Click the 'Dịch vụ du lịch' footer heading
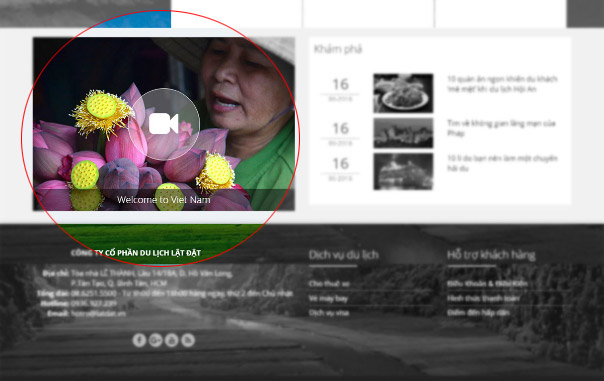 click(344, 255)
